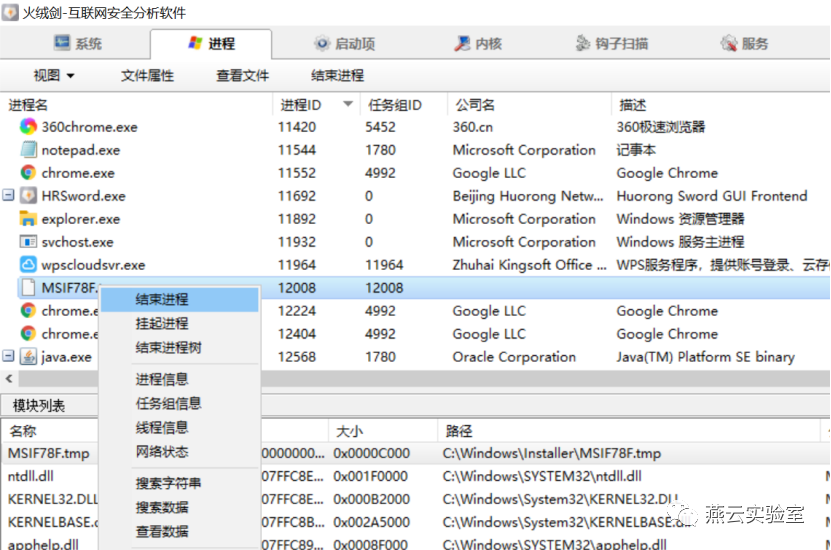This screenshot has width=831, height=550.
Task: Open the 视图 dropdown menu
Action: coord(54,76)
